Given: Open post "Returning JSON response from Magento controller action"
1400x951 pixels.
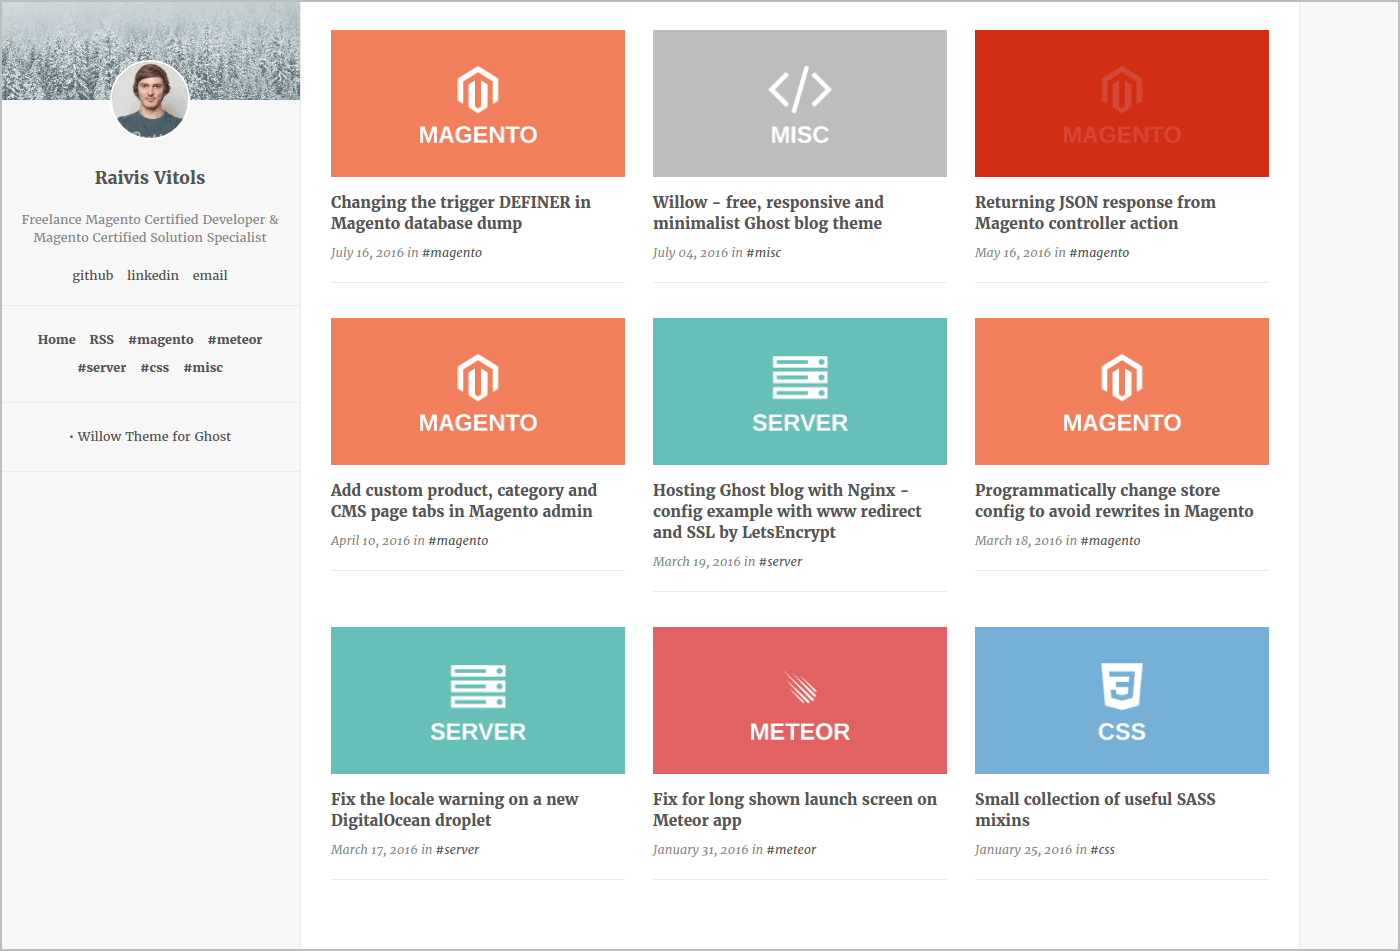Looking at the screenshot, I should pos(1095,213).
